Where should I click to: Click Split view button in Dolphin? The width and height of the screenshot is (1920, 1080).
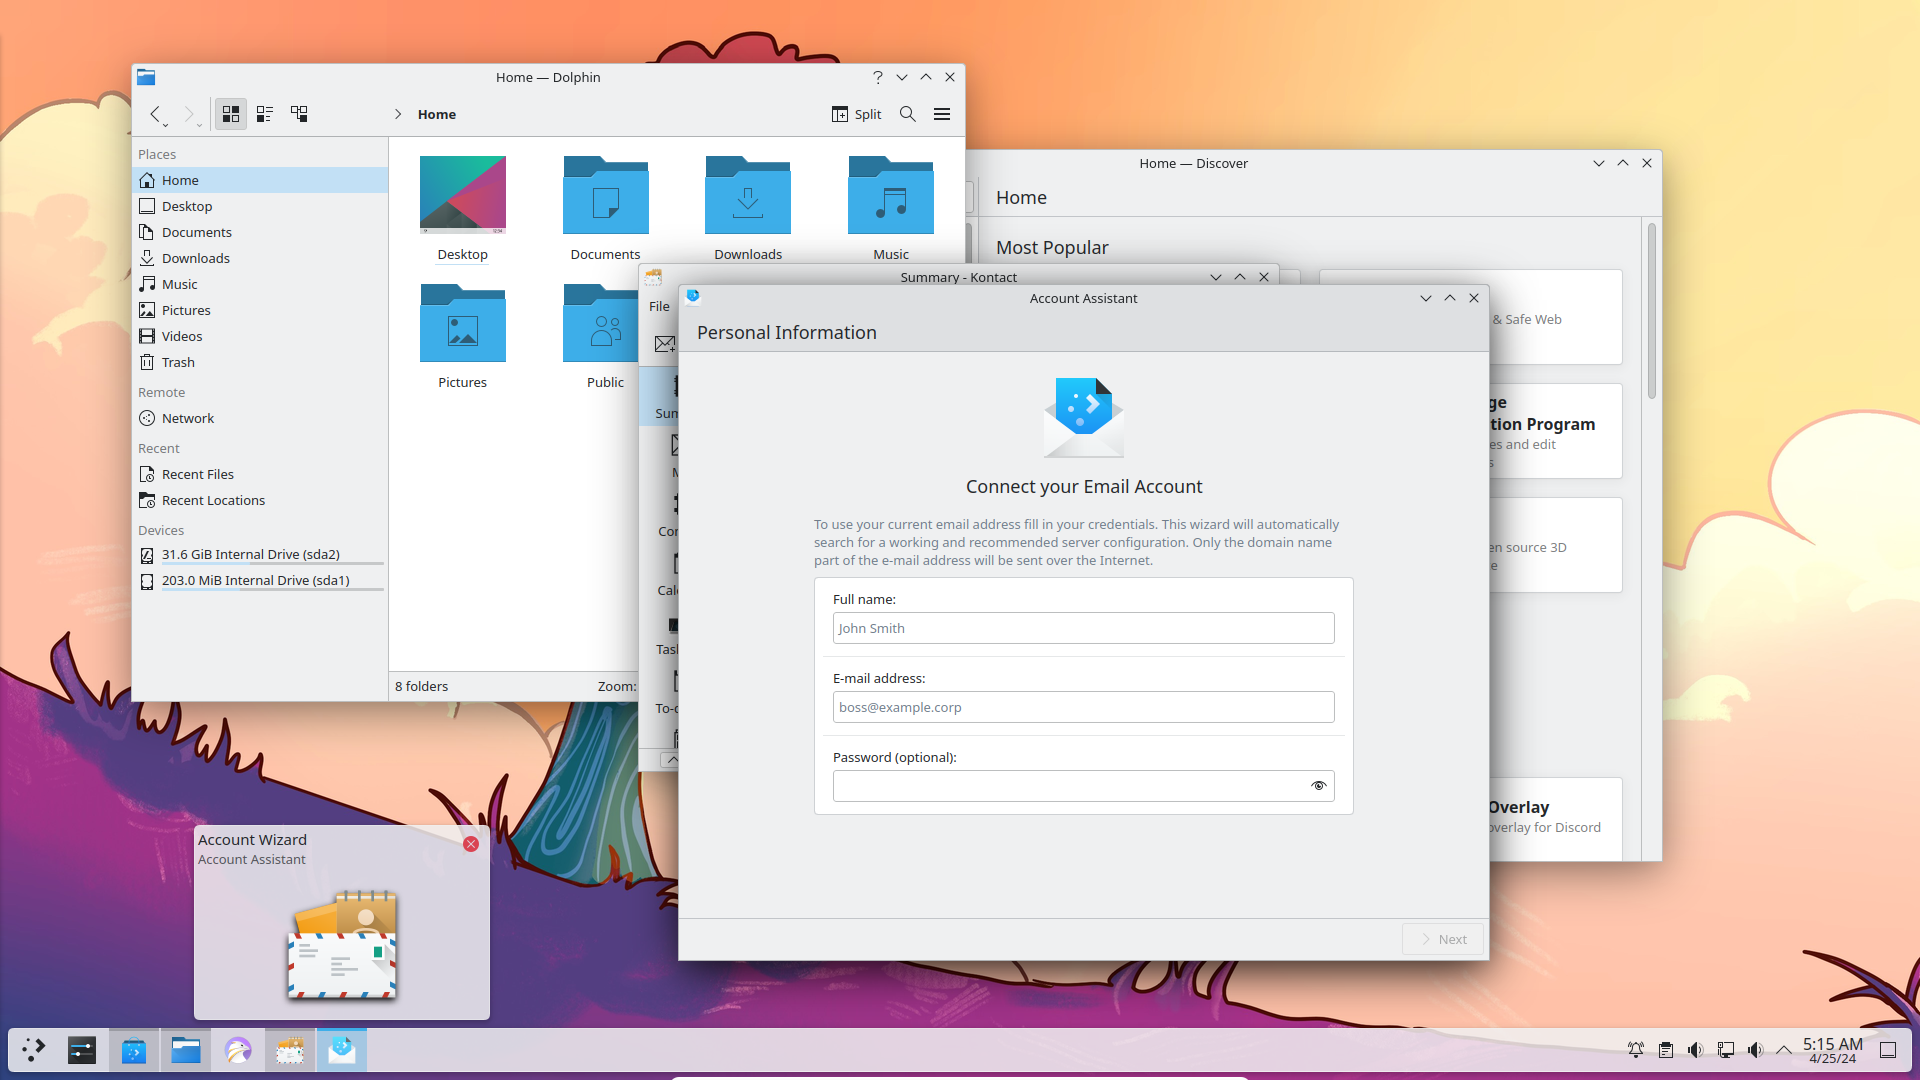click(x=857, y=114)
